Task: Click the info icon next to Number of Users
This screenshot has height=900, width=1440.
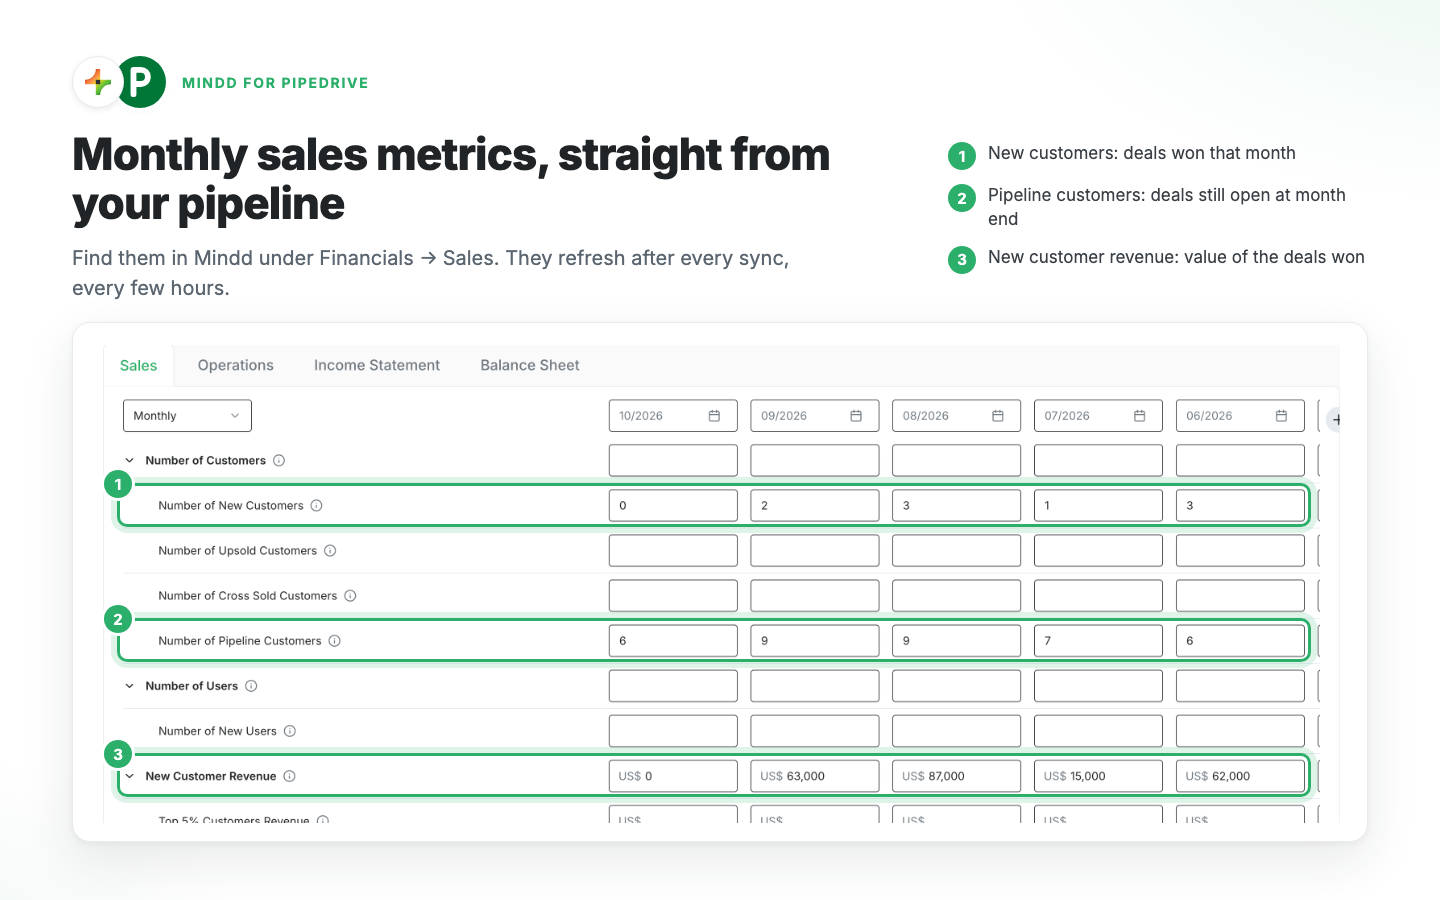Action: pyautogui.click(x=251, y=686)
